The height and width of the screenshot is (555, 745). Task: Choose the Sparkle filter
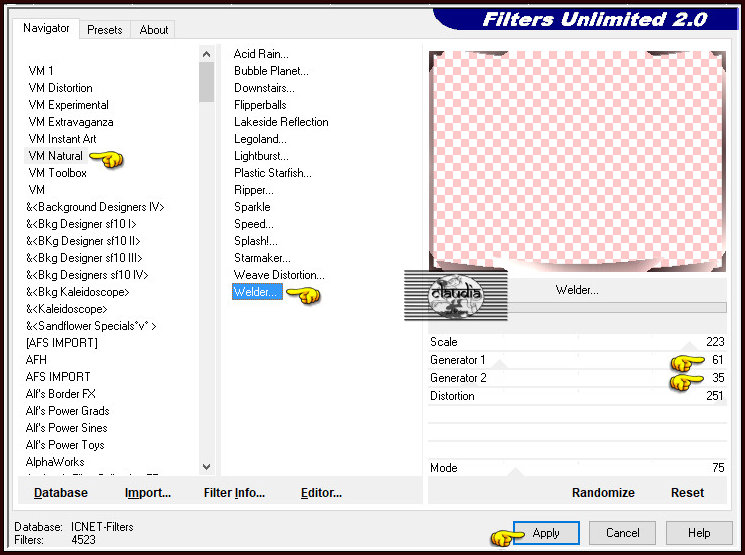point(252,207)
